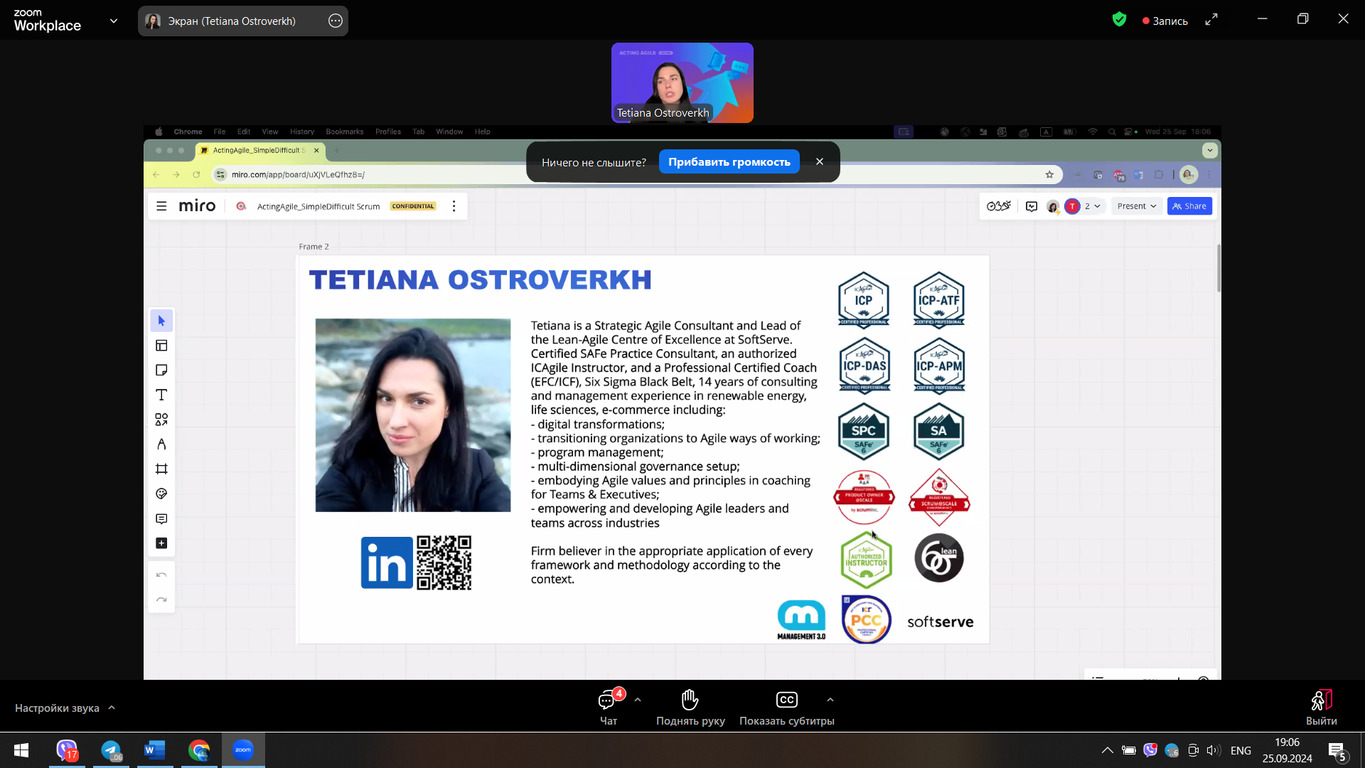Click the miro logo
Screen dimensions: 1365x768
coord(197,206)
